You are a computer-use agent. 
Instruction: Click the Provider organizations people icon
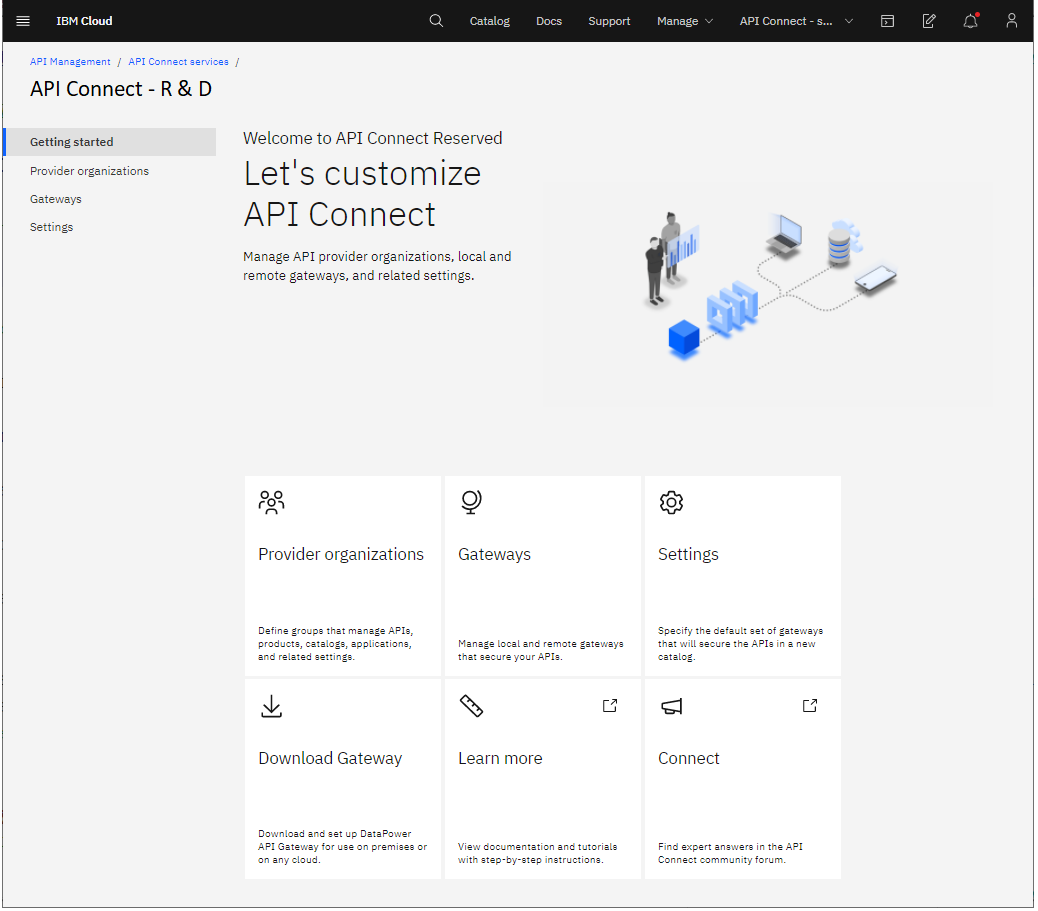coord(271,502)
